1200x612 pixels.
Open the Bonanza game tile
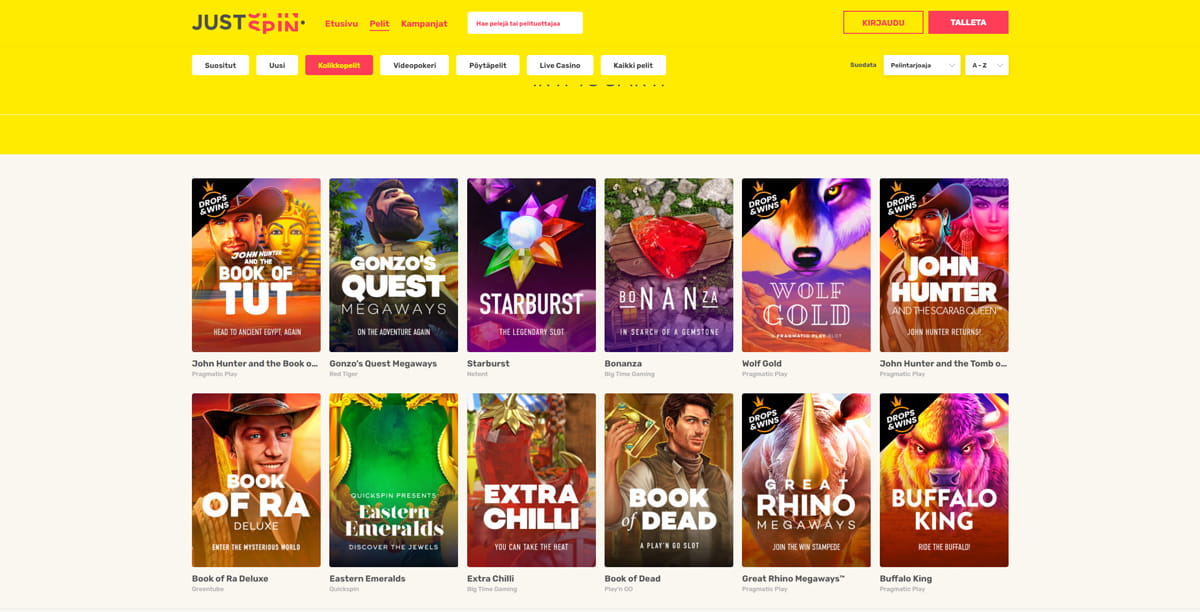pos(669,265)
